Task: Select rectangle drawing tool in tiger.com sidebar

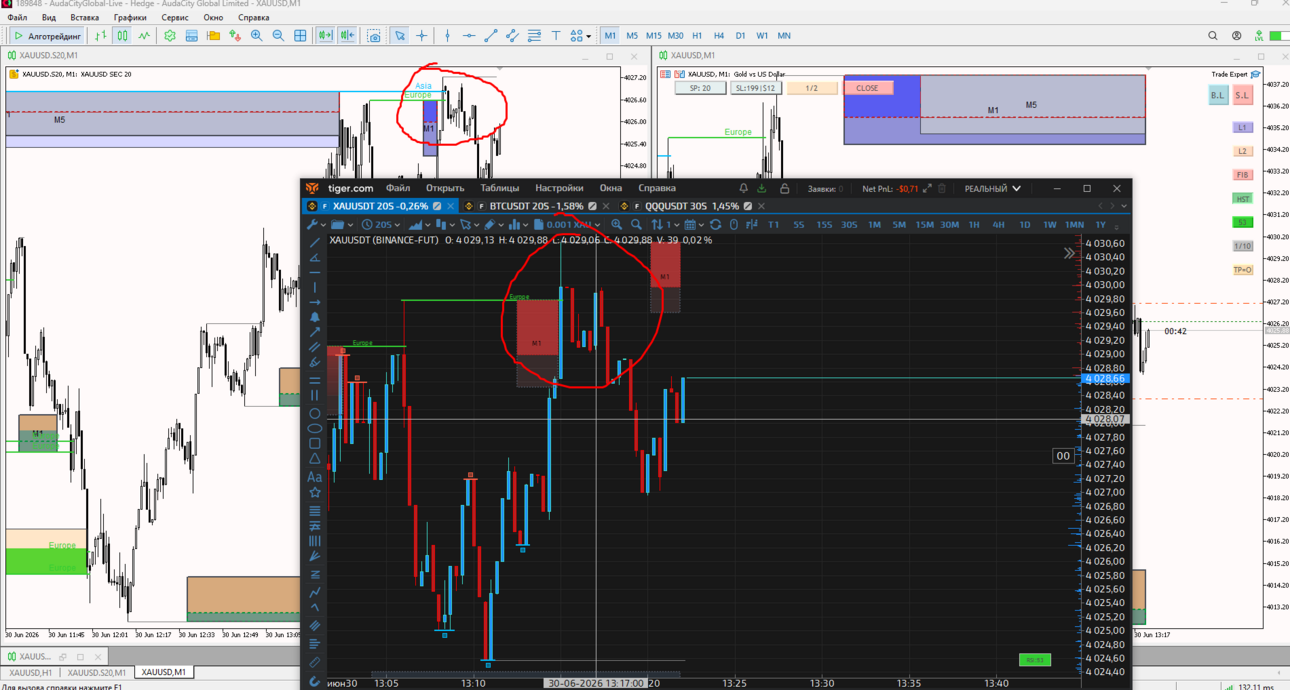Action: pyautogui.click(x=314, y=443)
